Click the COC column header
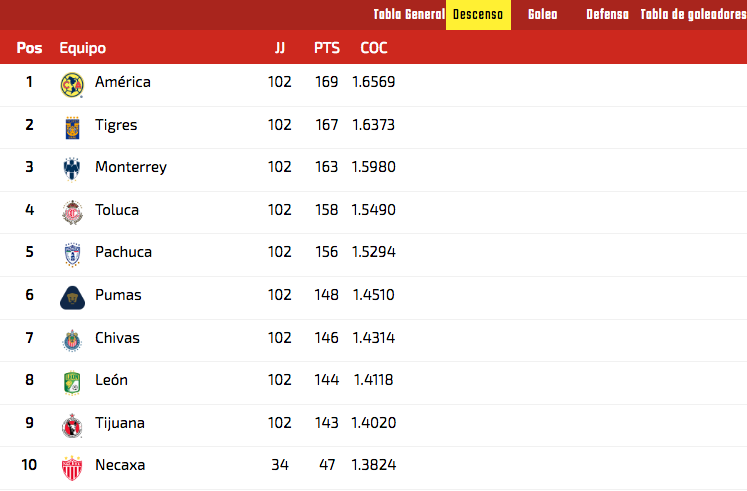The width and height of the screenshot is (747, 491). point(374,48)
